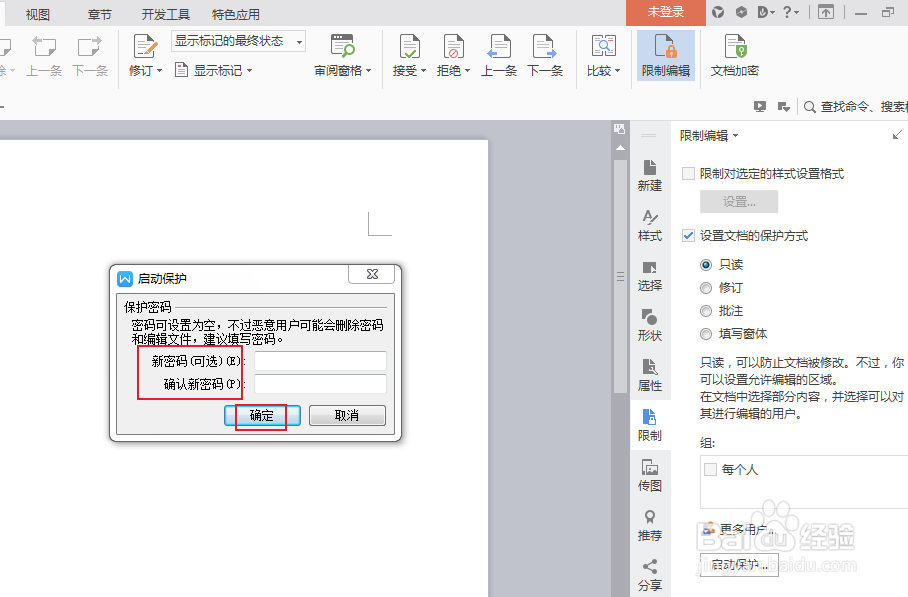Click the 接受 (accept) revision icon
Image resolution: width=908 pixels, height=597 pixels.
(408, 50)
